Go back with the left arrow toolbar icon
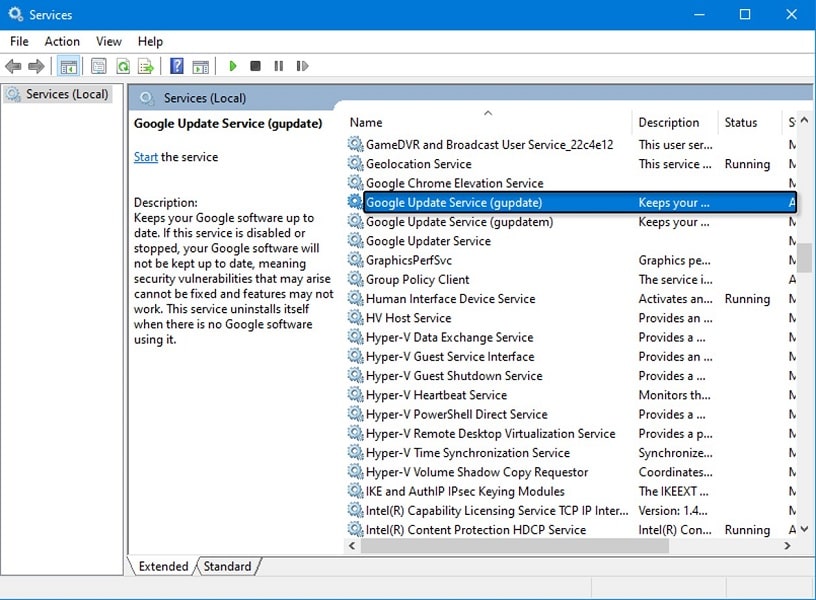 click(13, 66)
